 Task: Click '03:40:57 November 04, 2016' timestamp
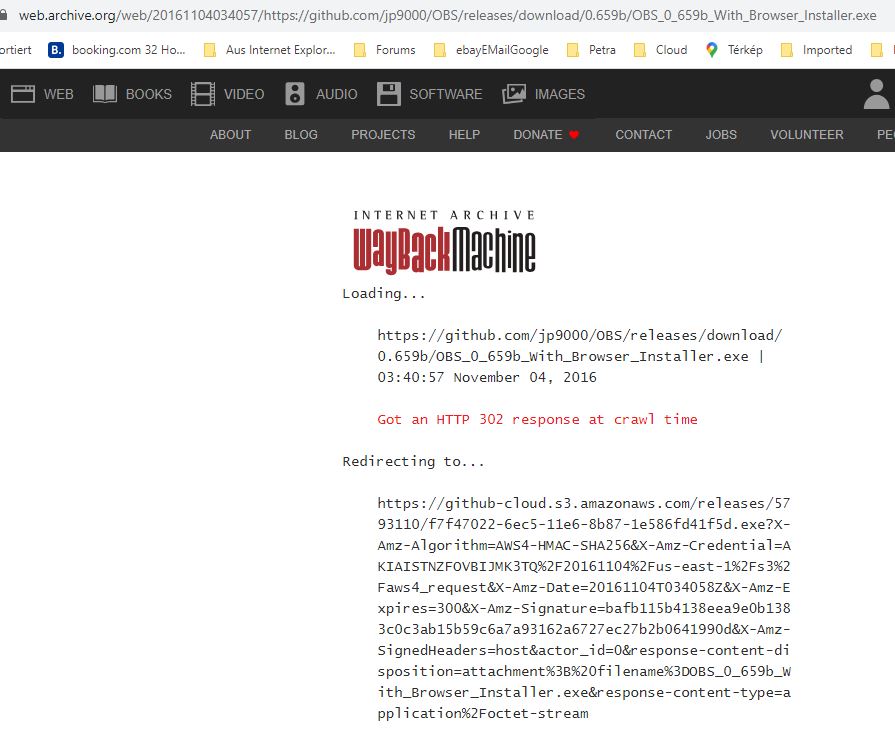click(x=487, y=377)
